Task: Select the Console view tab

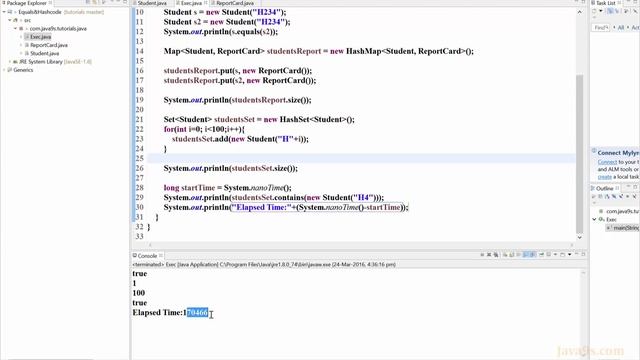Action: coord(147,256)
